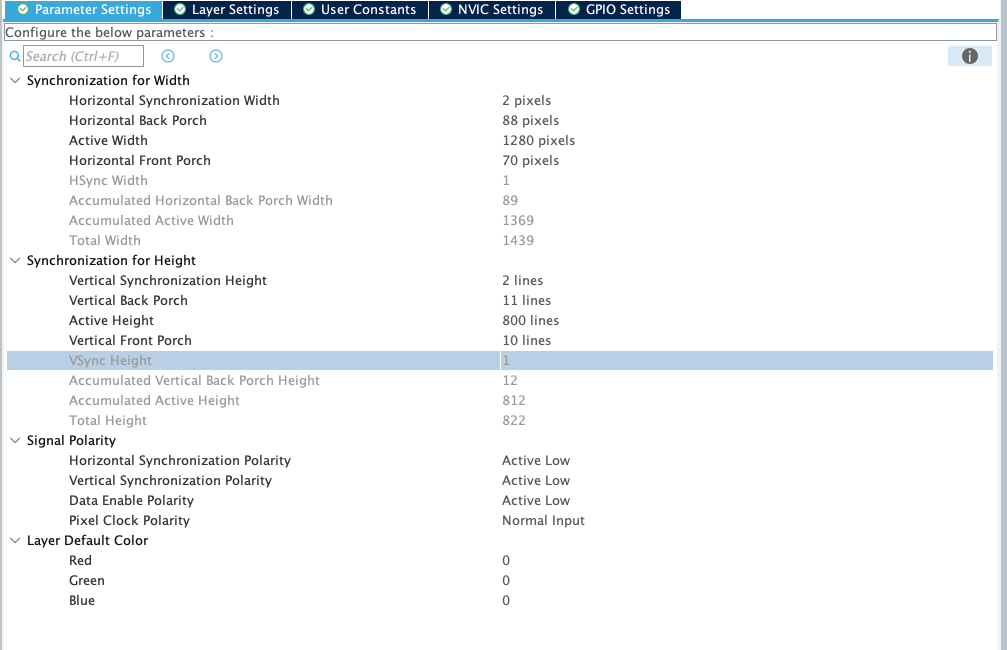The height and width of the screenshot is (650, 1007).
Task: Collapse the Signal Polarity section
Action: [x=14, y=440]
